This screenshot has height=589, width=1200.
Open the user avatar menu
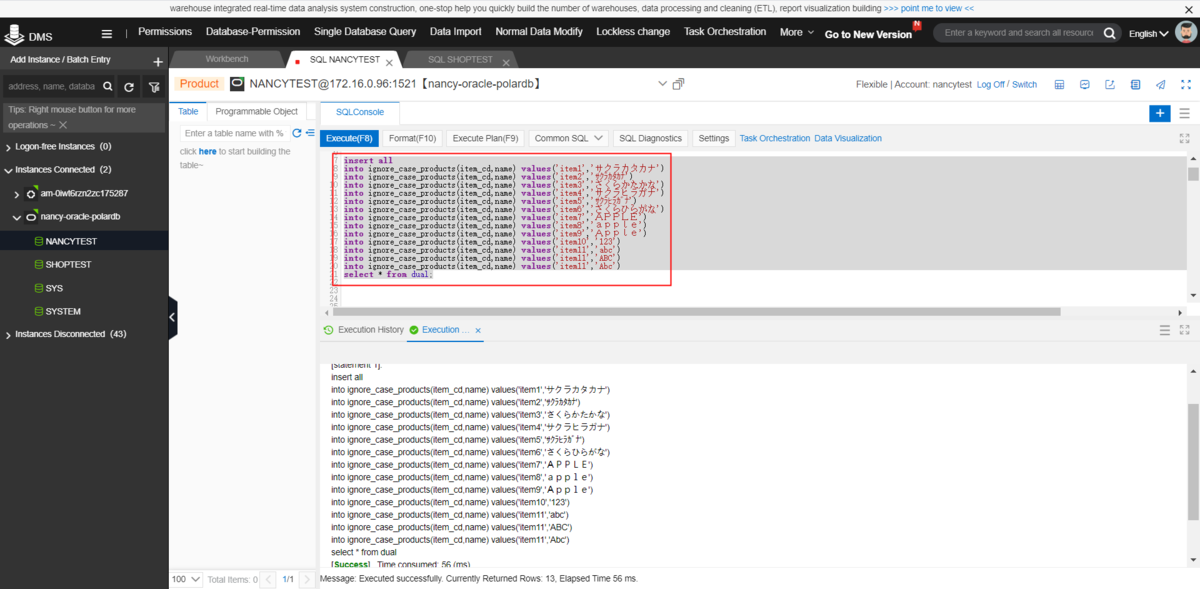[1186, 32]
